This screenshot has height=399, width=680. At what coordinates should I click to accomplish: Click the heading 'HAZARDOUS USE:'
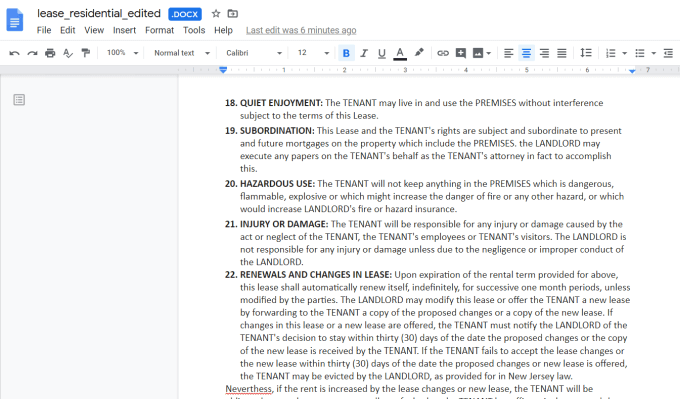coord(278,183)
